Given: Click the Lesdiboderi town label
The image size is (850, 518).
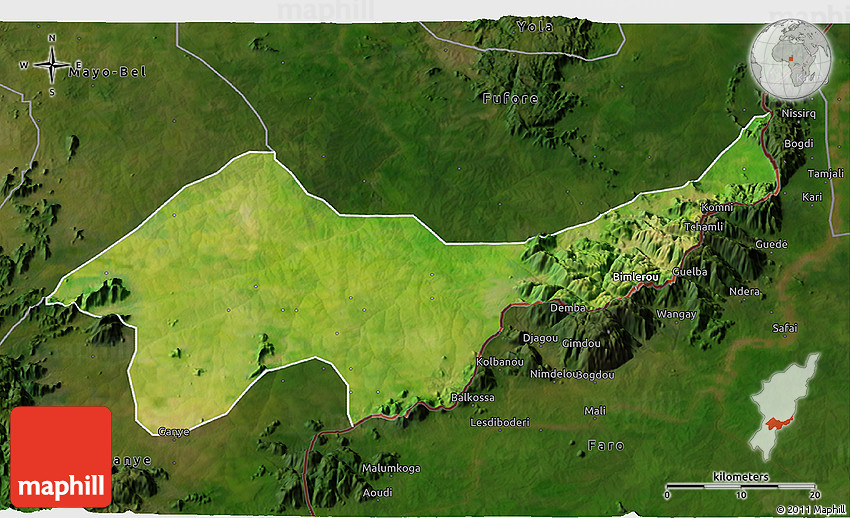Looking at the screenshot, I should point(500,422).
